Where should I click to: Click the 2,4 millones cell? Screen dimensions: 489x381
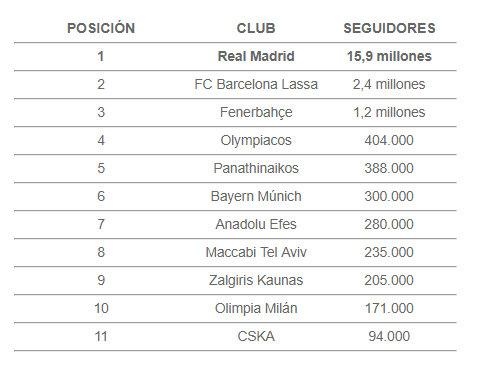pyautogui.click(x=389, y=84)
